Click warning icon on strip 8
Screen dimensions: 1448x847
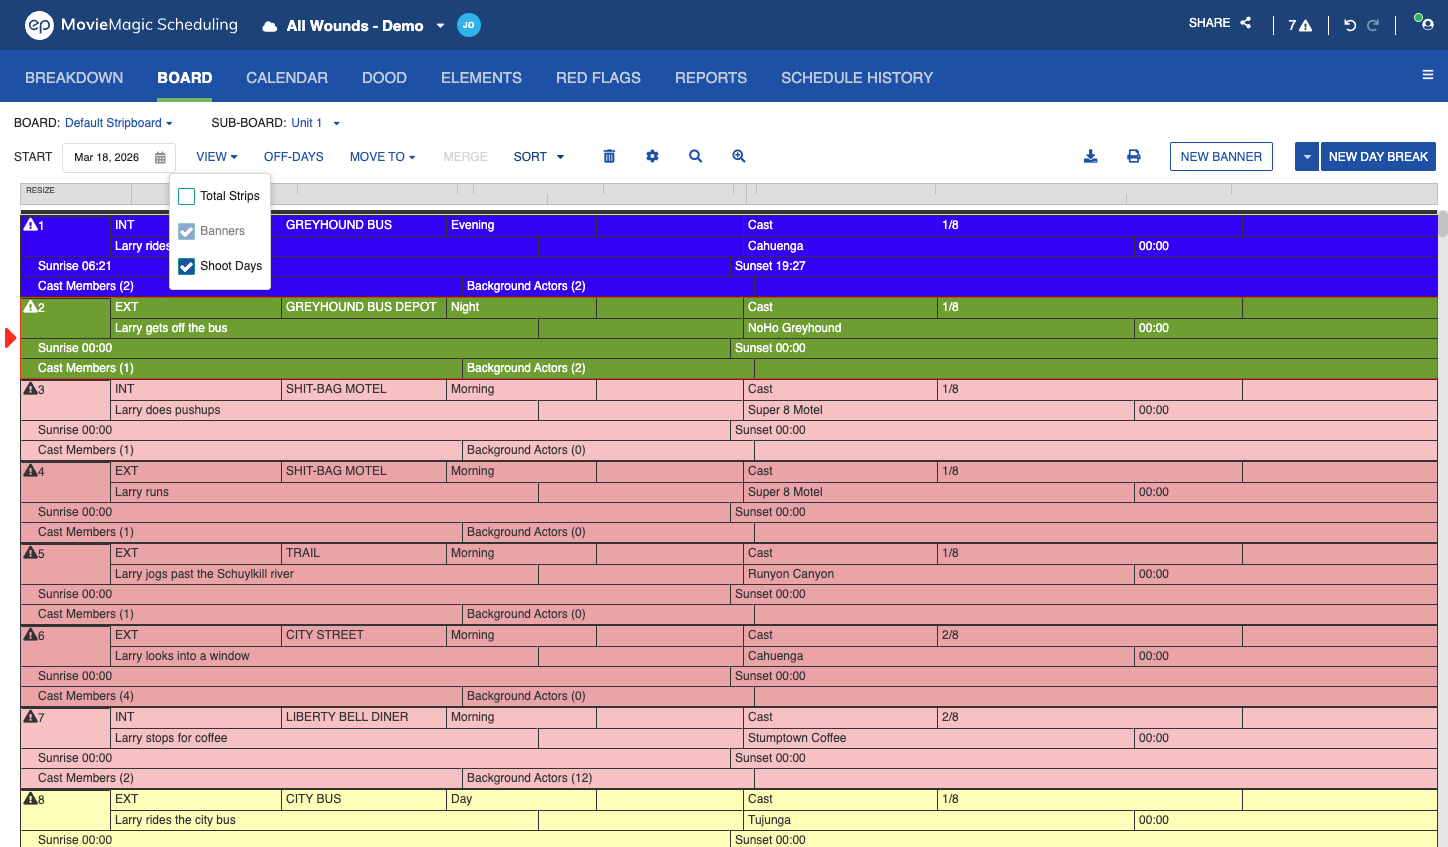coord(30,799)
